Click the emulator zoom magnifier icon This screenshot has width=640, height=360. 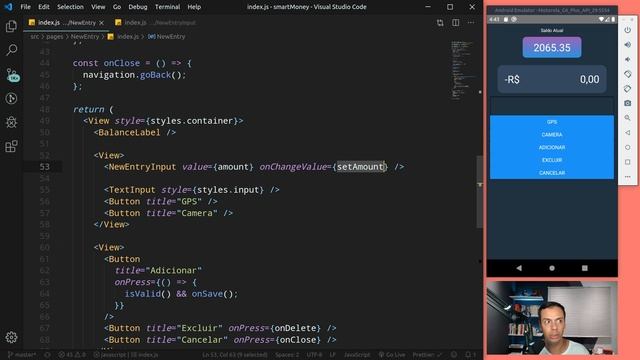628,118
